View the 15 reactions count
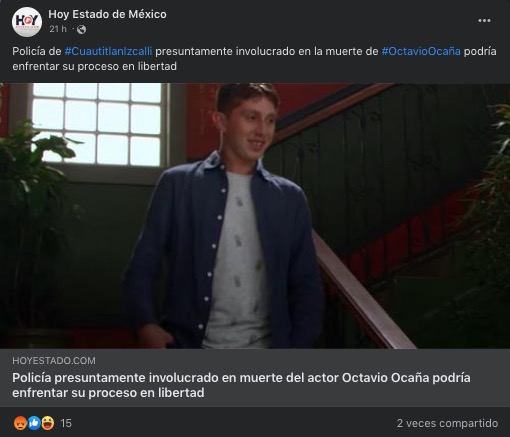 pyautogui.click(x=66, y=423)
